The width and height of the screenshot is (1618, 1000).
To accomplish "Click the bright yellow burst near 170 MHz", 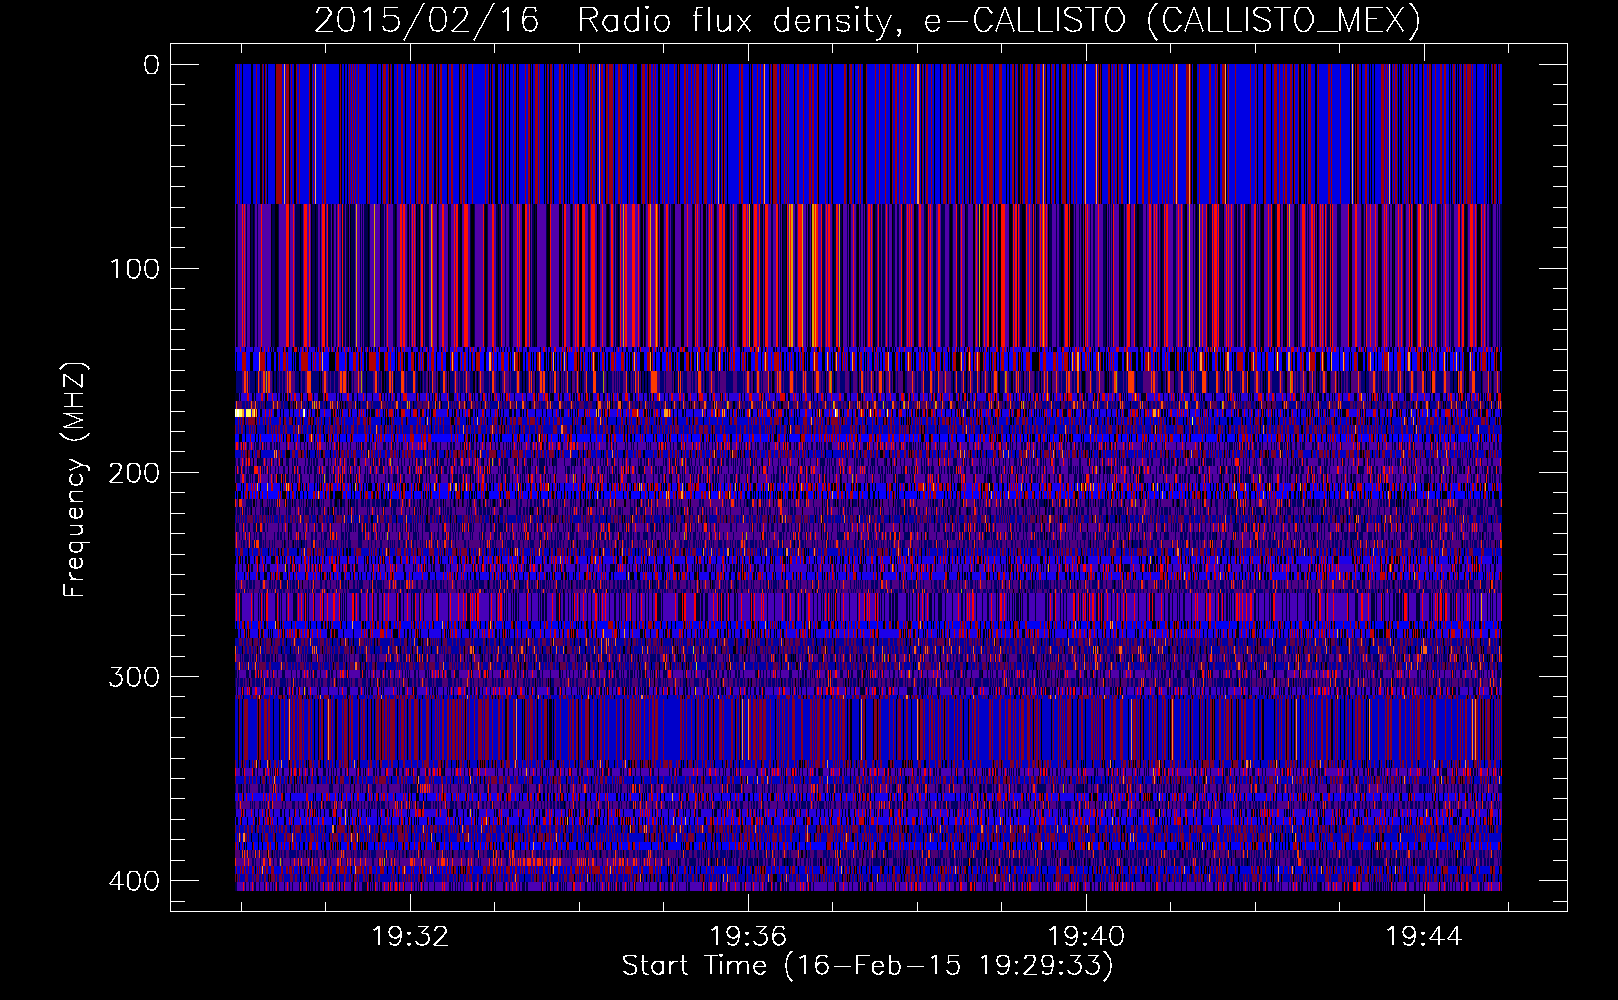I will (245, 412).
